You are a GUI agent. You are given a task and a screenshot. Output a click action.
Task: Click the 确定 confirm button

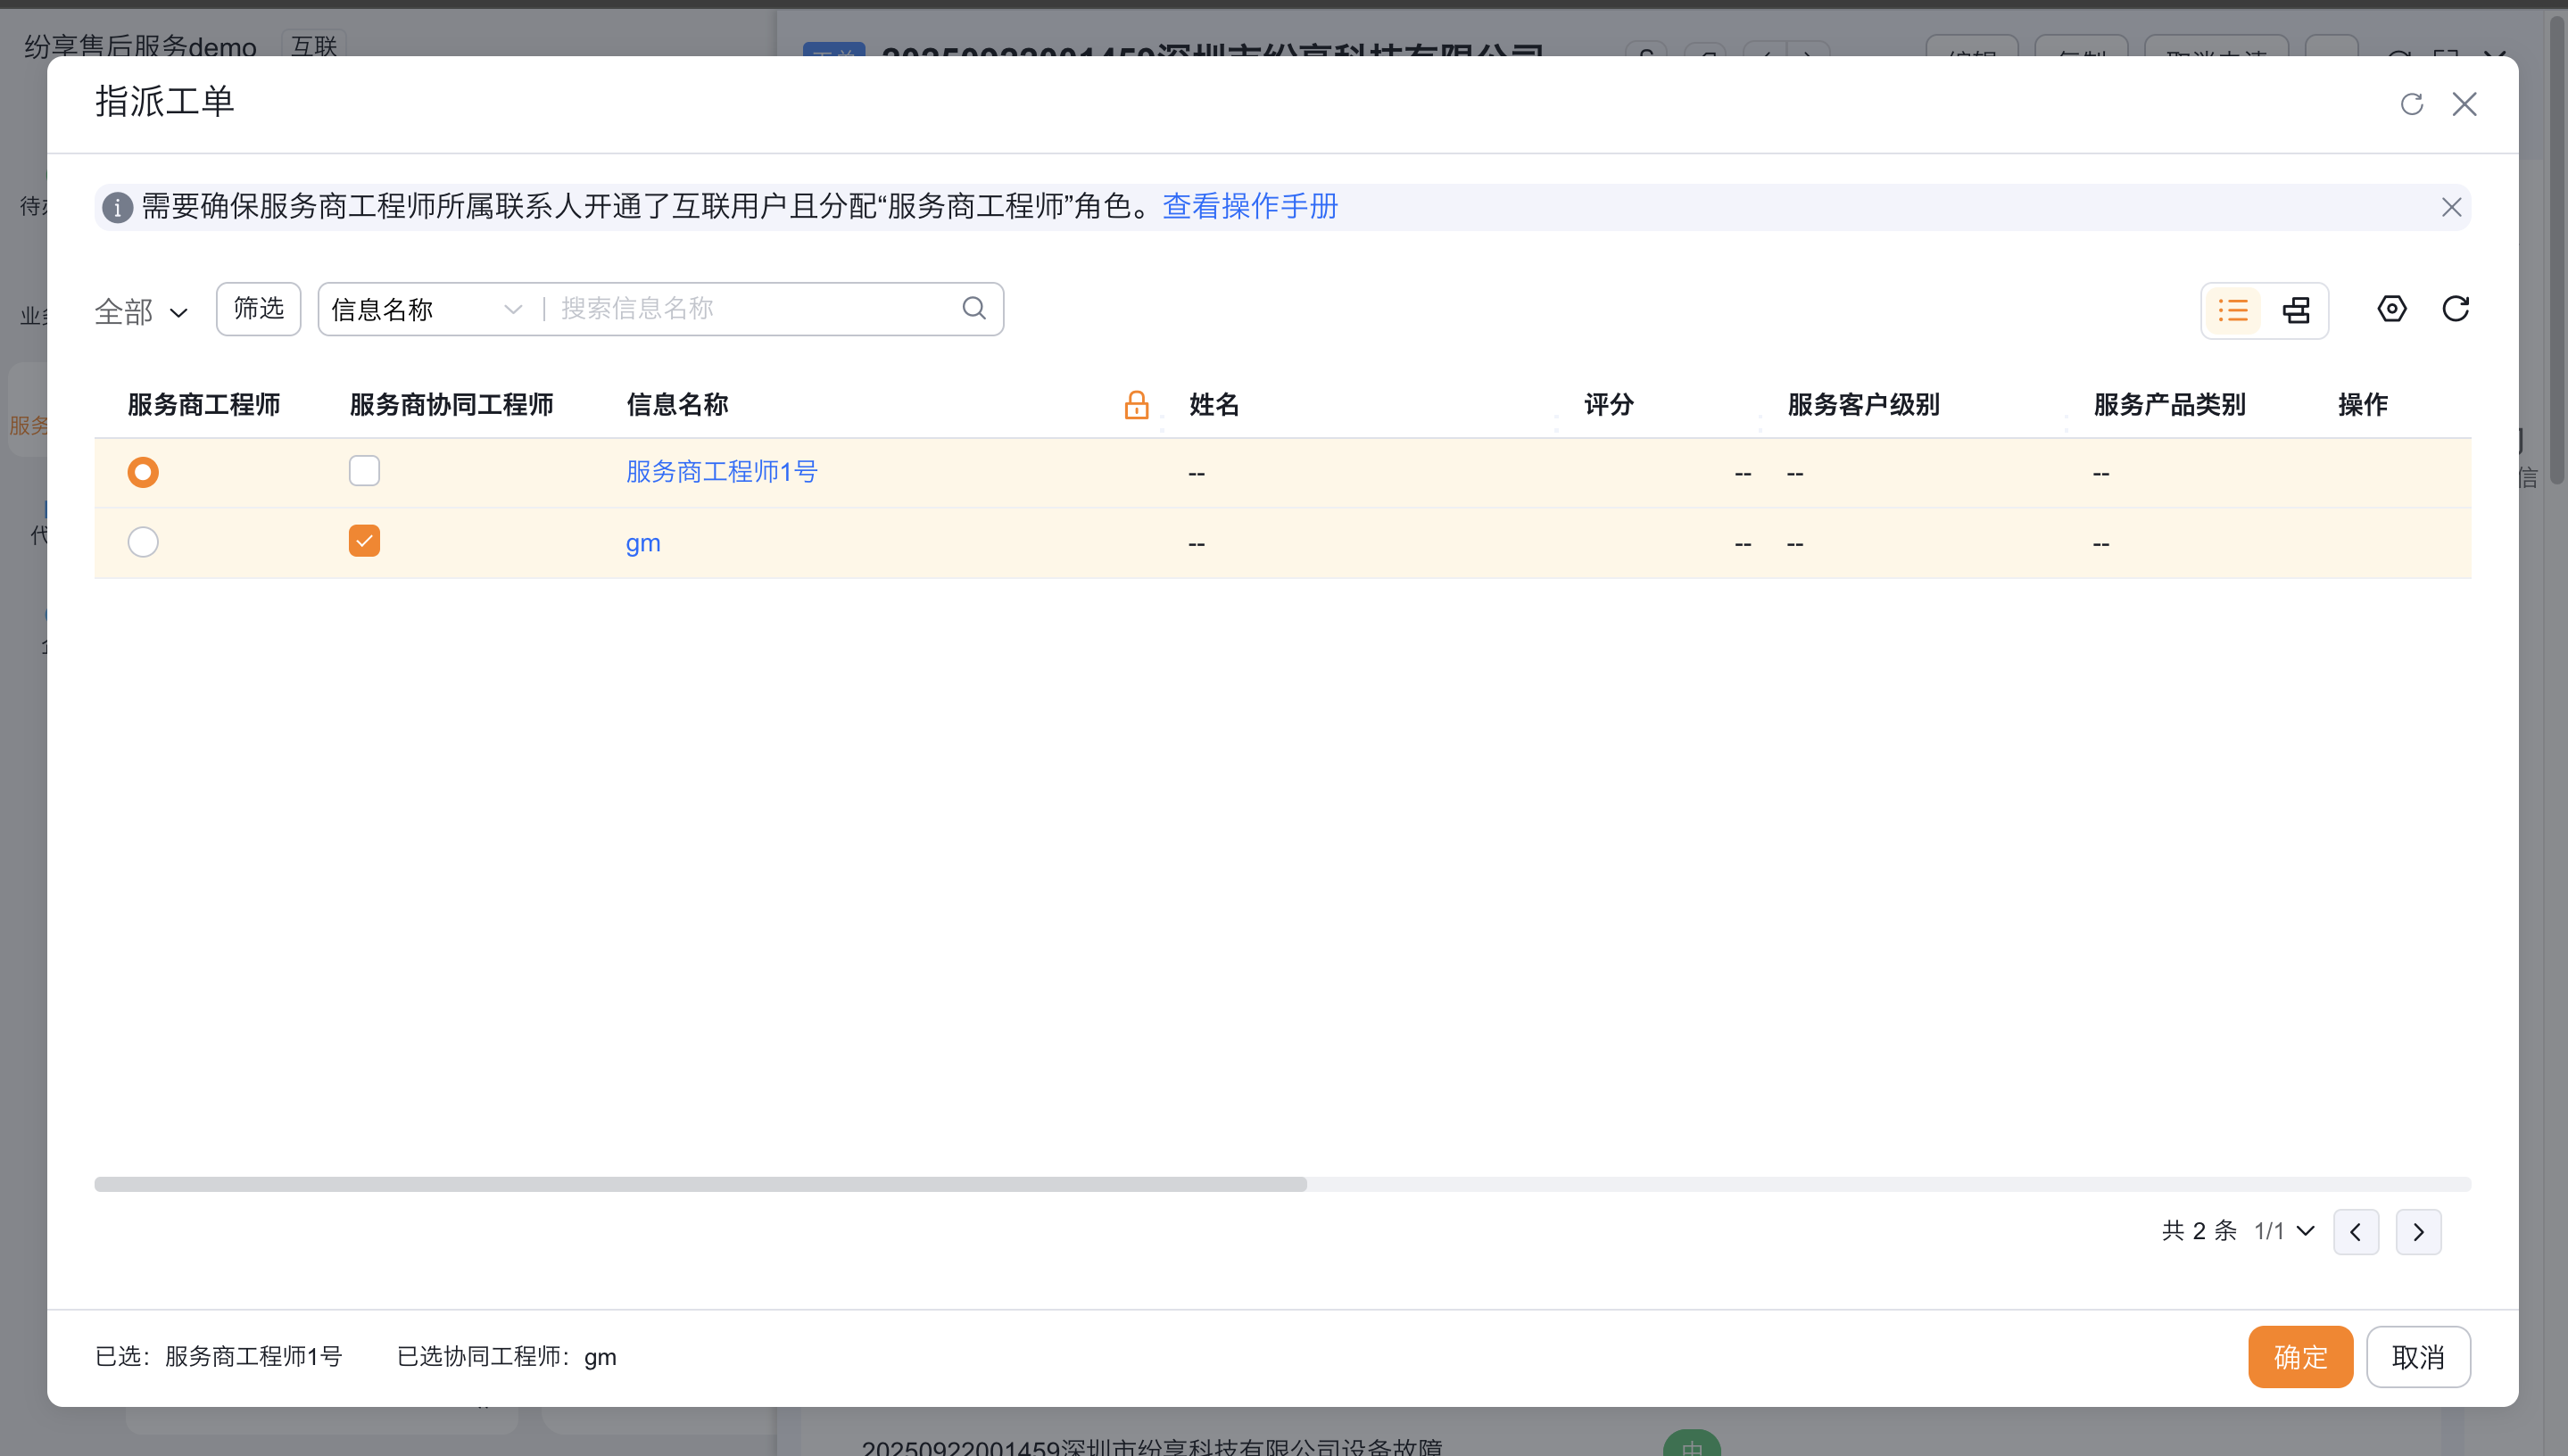[x=2299, y=1357]
